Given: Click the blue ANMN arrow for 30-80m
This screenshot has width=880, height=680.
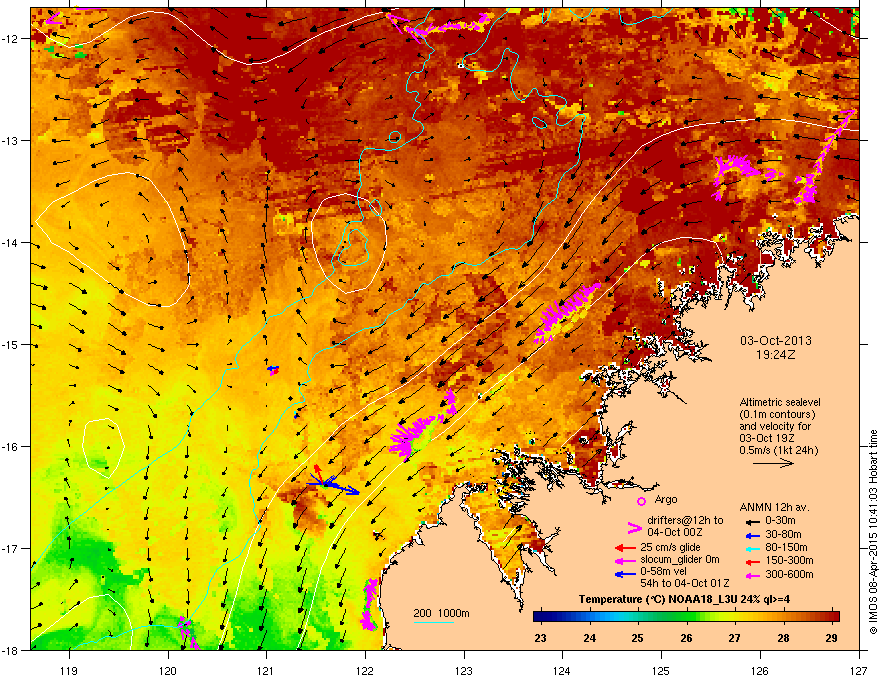Looking at the screenshot, I should click(751, 535).
